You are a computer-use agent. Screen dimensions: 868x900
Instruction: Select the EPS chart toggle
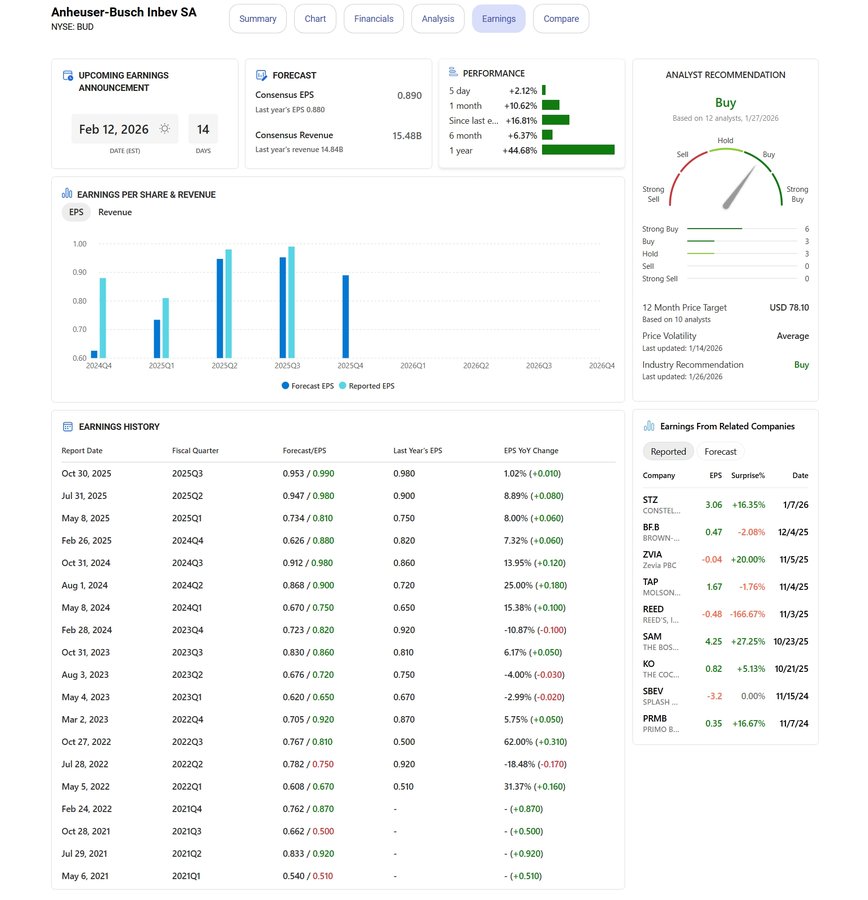[76, 212]
